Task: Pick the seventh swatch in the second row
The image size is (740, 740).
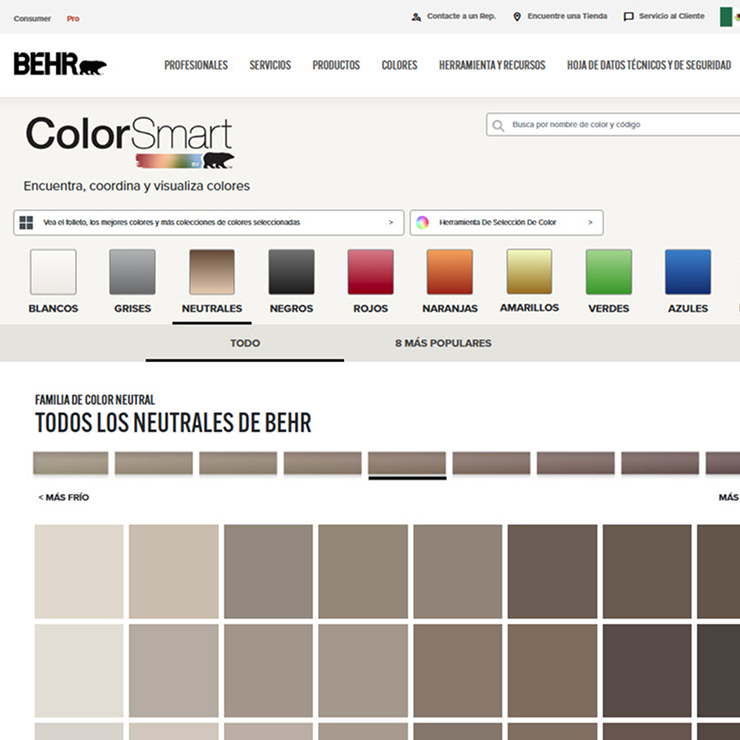Action: coord(647,671)
